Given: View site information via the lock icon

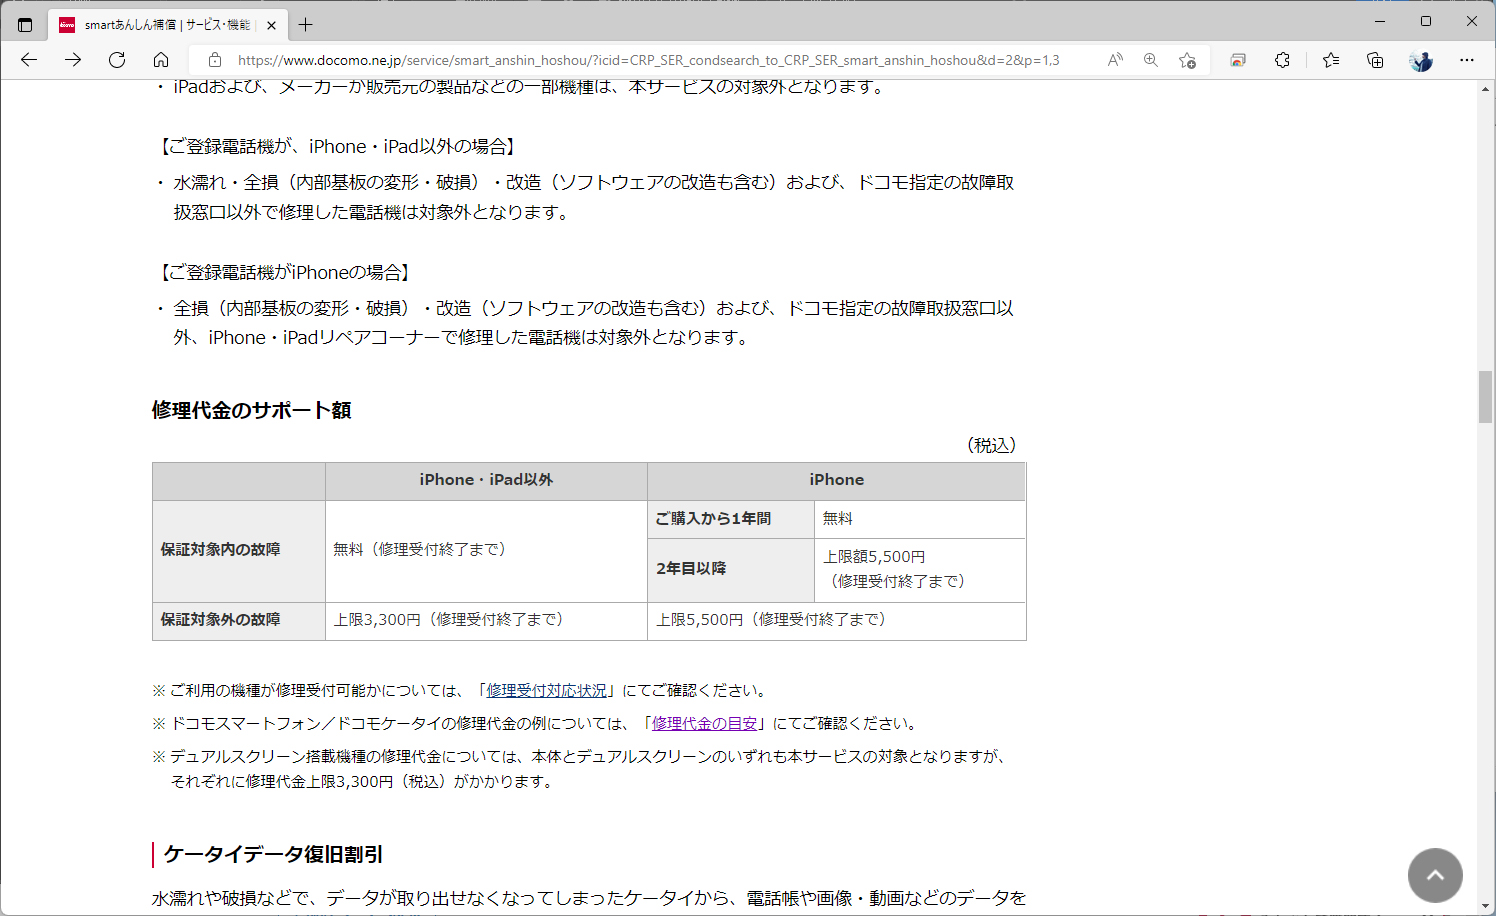Looking at the screenshot, I should coord(215,59).
